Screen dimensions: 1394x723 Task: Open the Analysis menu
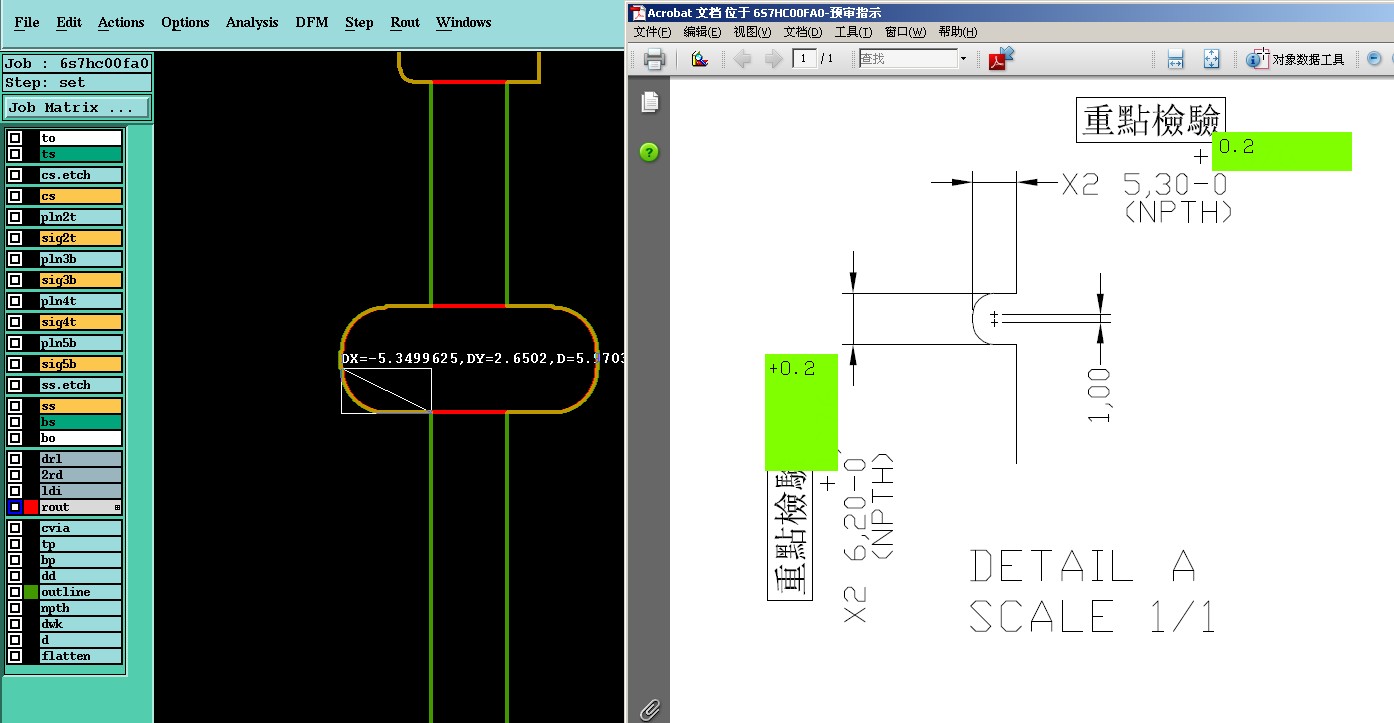click(252, 22)
